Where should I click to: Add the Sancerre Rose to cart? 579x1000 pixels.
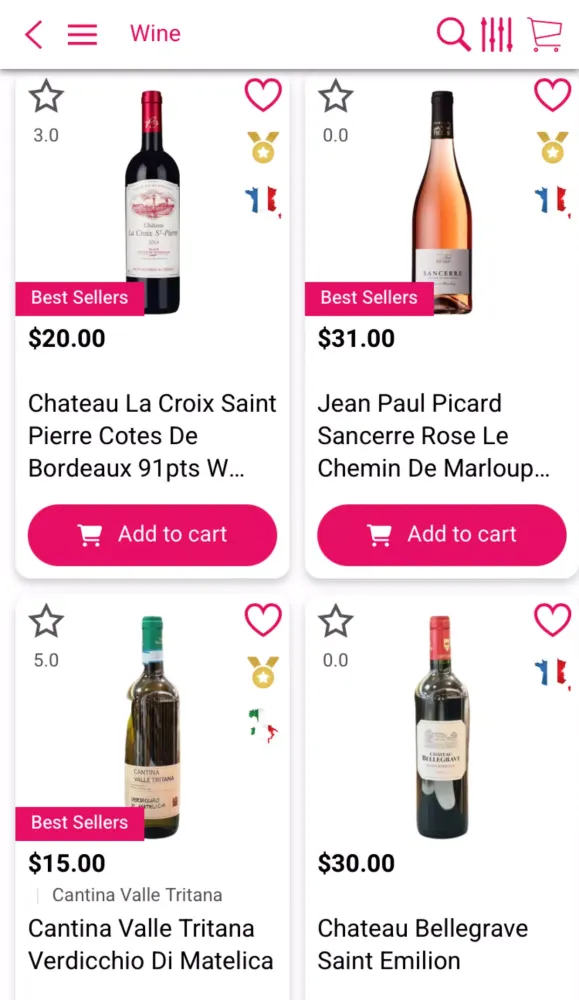(x=442, y=534)
